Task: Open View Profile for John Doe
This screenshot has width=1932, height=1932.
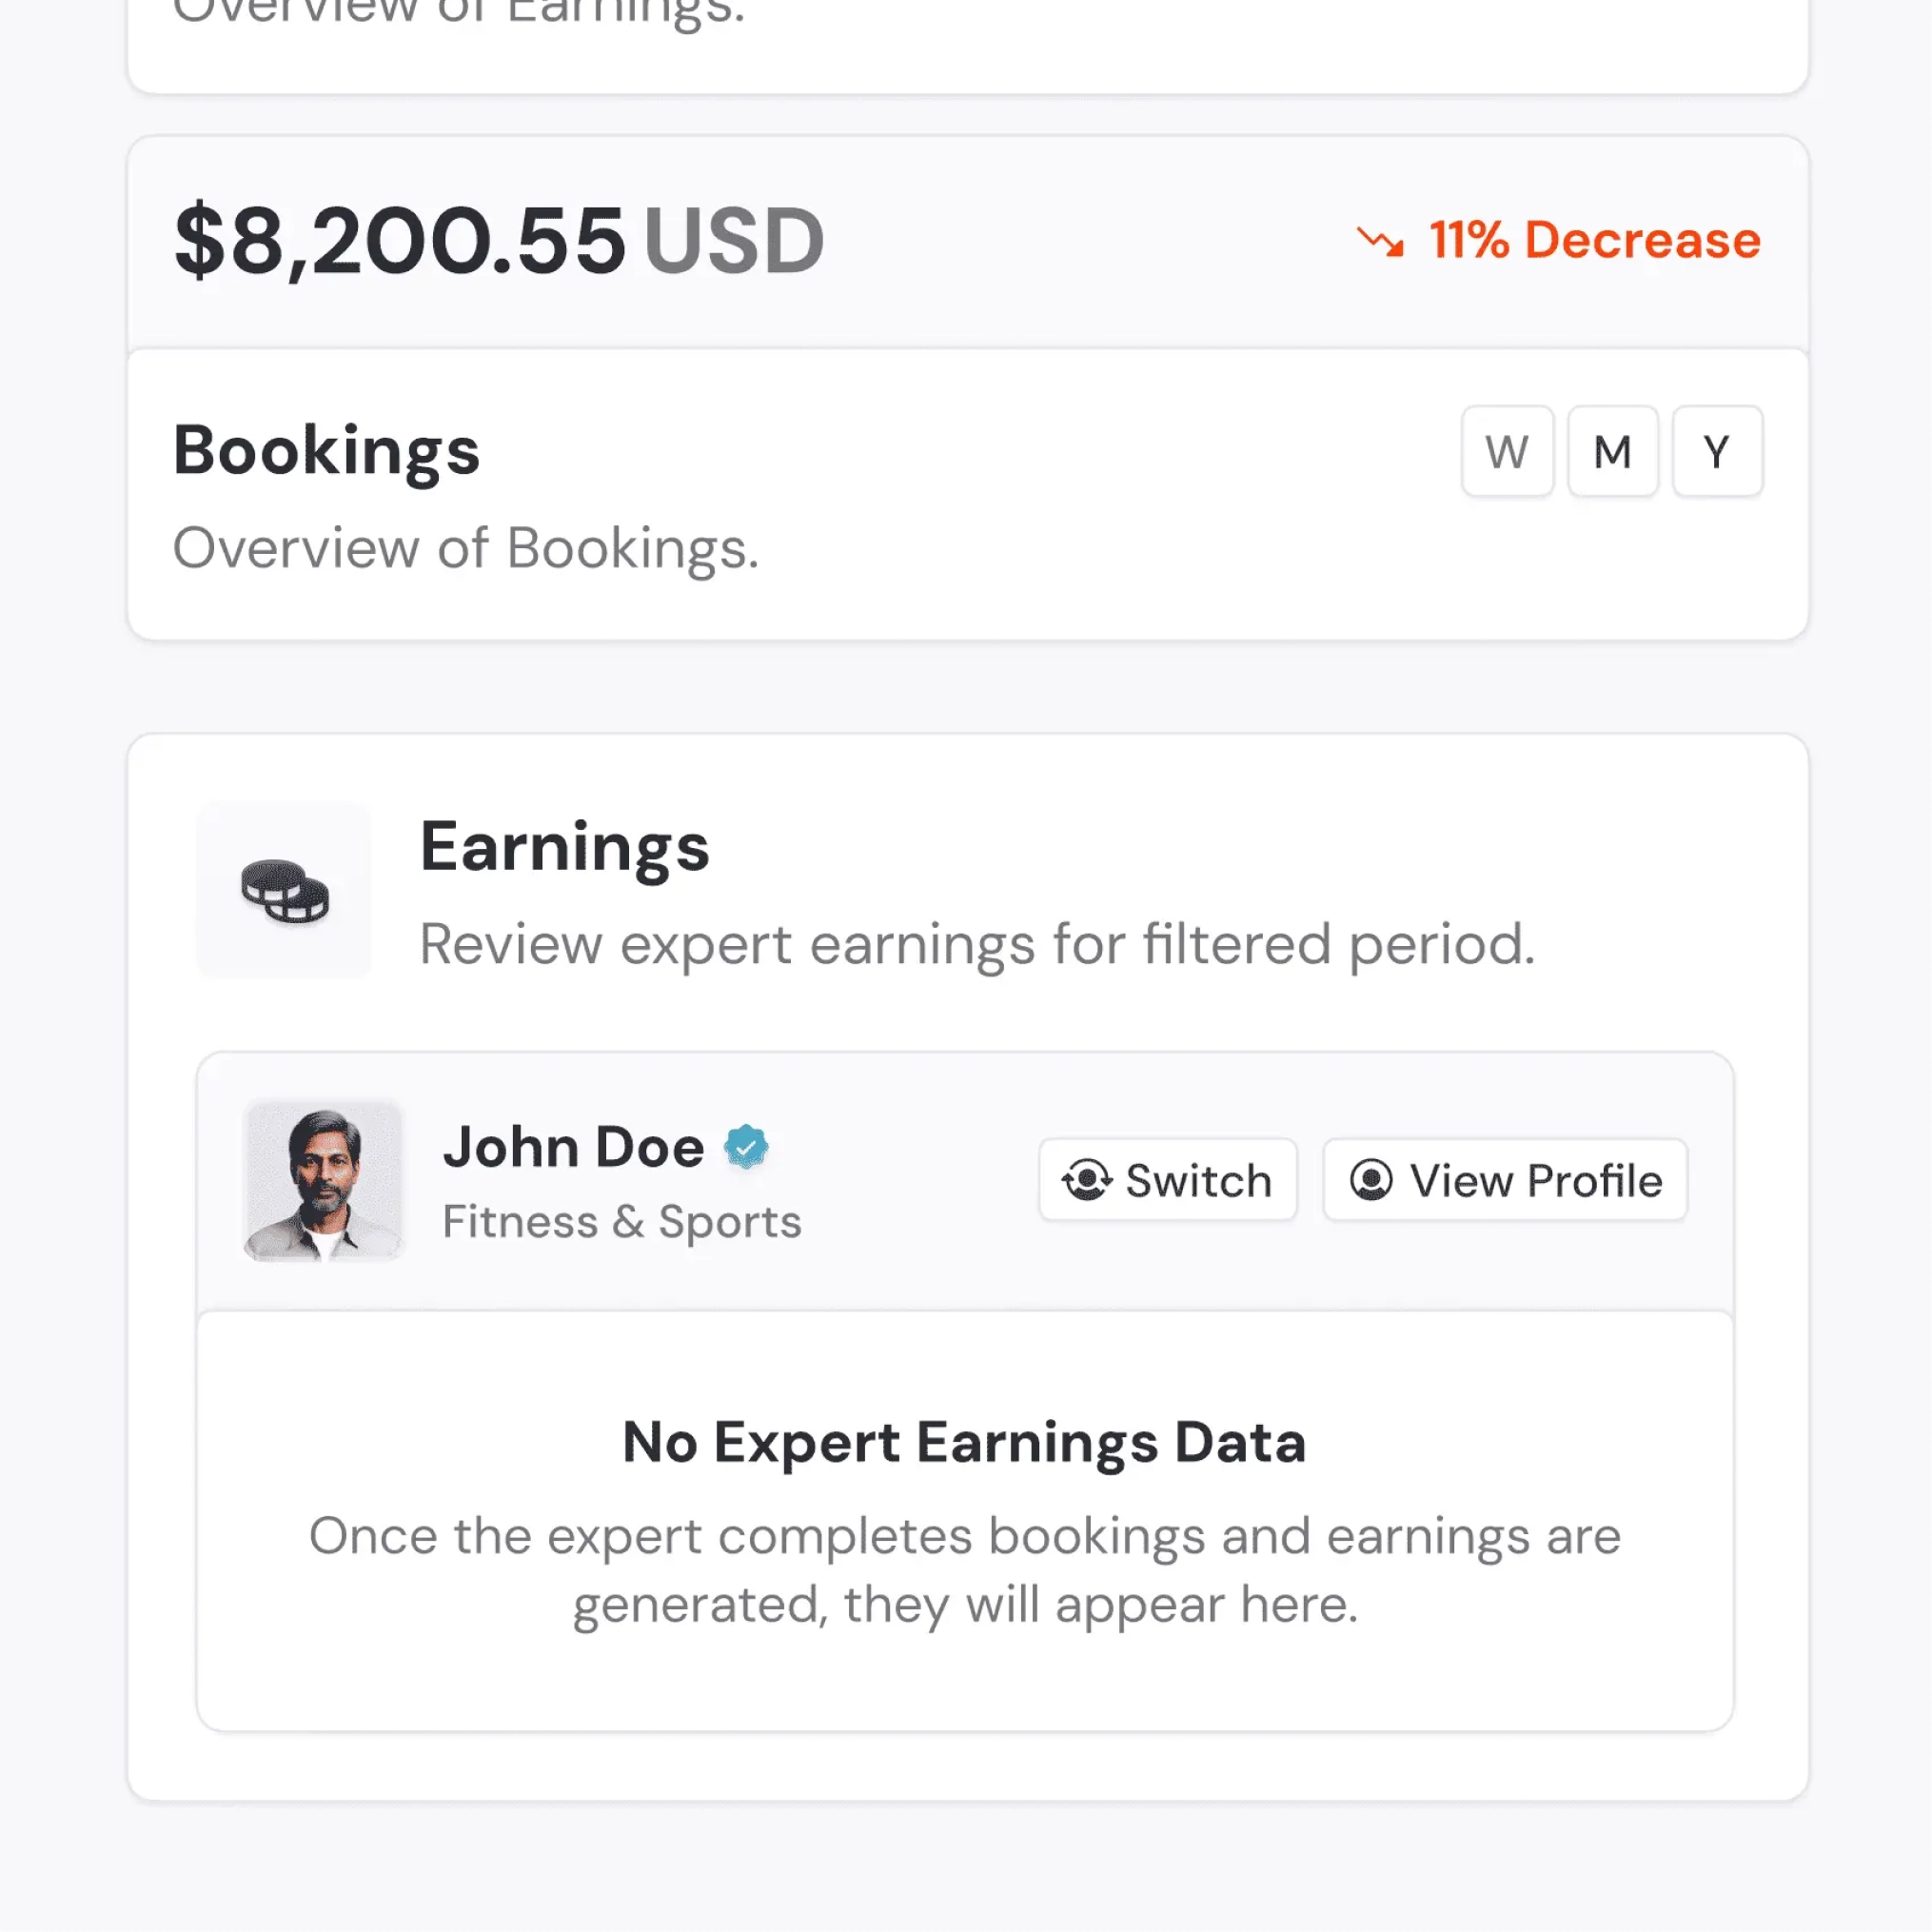Action: (x=1504, y=1180)
